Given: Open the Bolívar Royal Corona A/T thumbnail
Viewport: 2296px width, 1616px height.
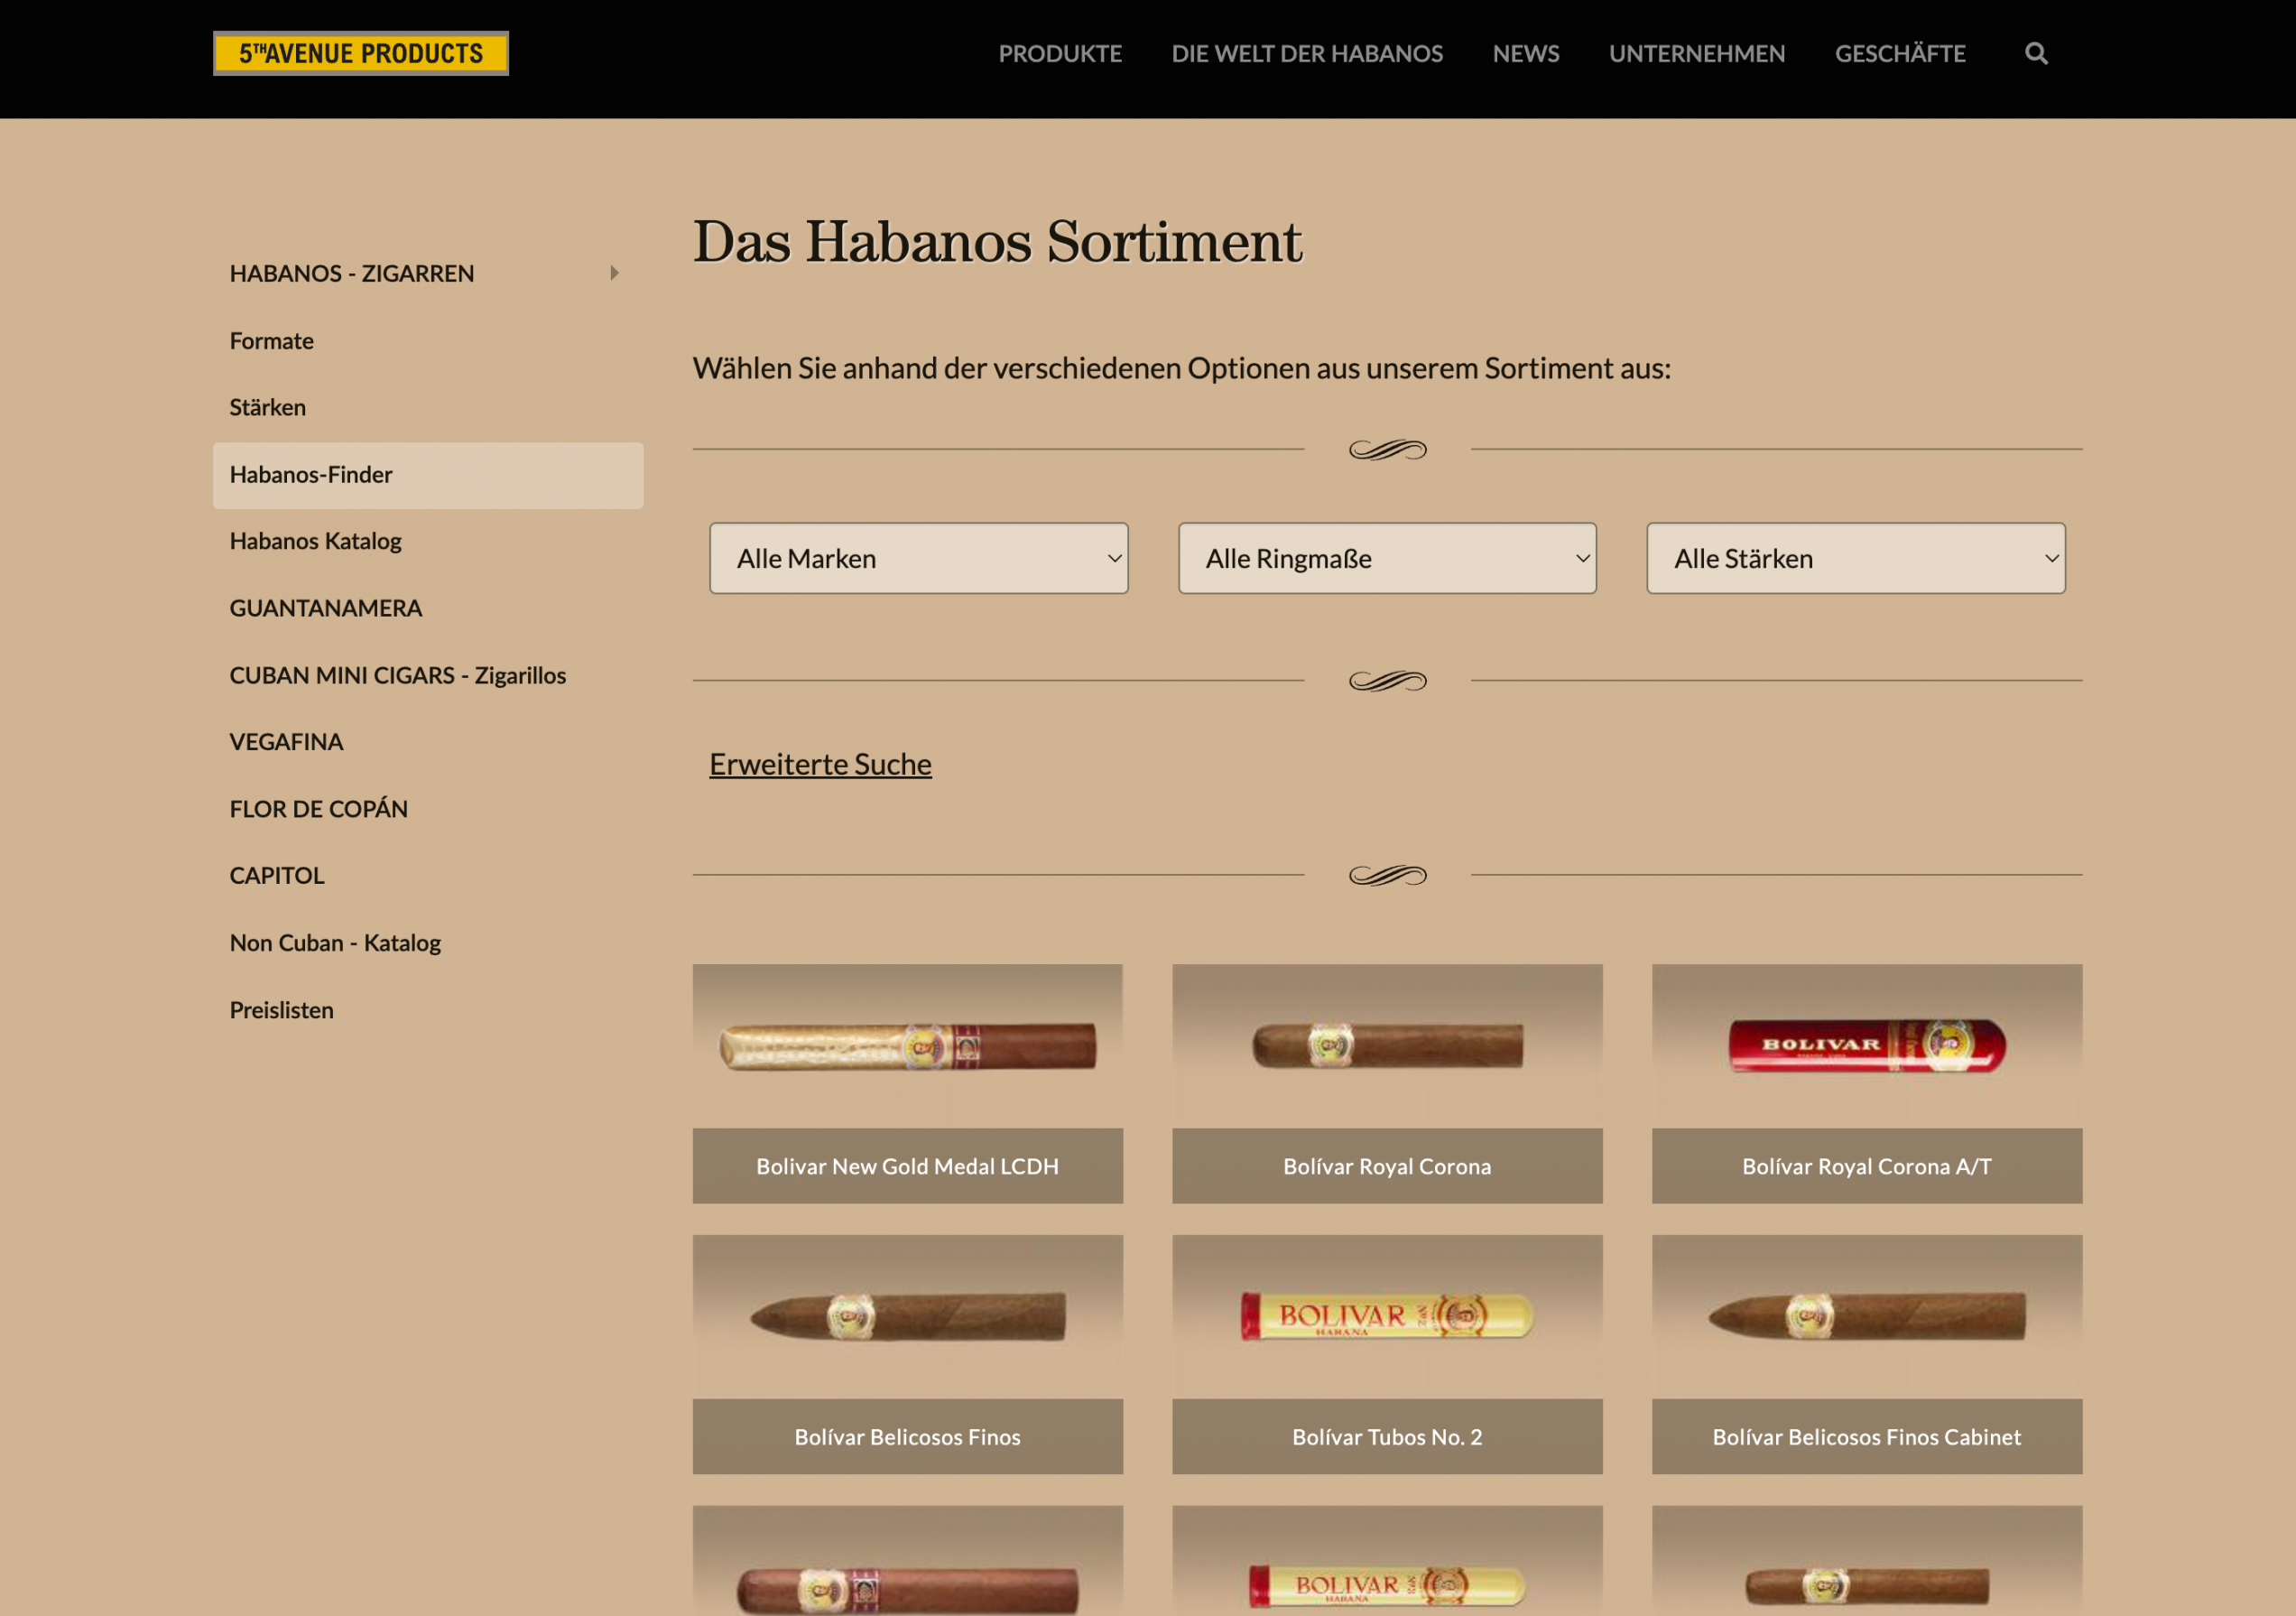Looking at the screenshot, I should click(1866, 1046).
